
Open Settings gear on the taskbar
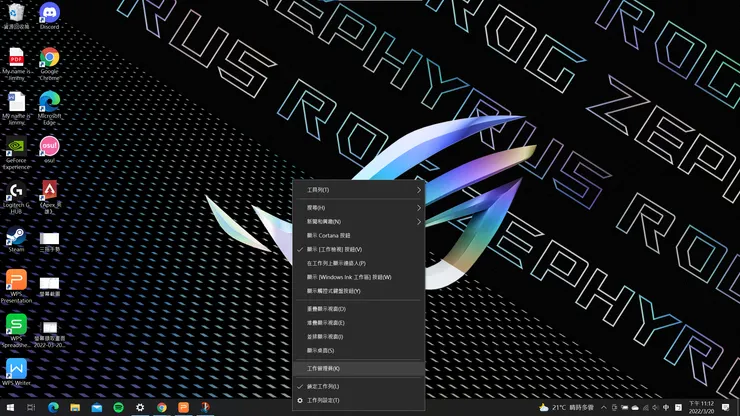(x=140, y=407)
